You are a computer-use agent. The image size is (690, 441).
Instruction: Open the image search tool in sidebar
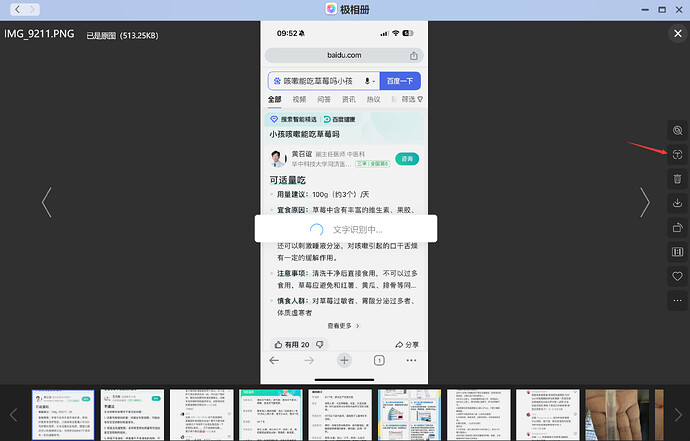677,131
